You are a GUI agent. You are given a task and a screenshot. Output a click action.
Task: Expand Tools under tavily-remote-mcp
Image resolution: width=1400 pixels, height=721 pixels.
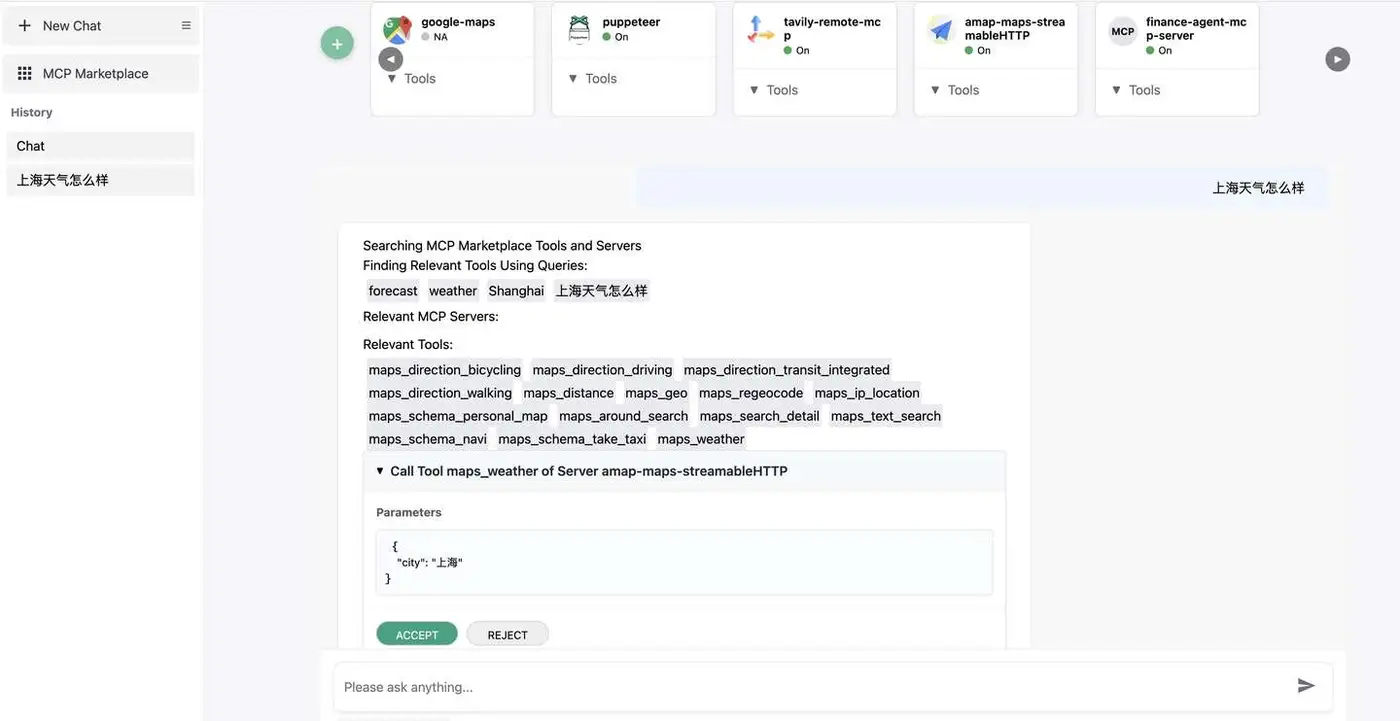coord(773,90)
